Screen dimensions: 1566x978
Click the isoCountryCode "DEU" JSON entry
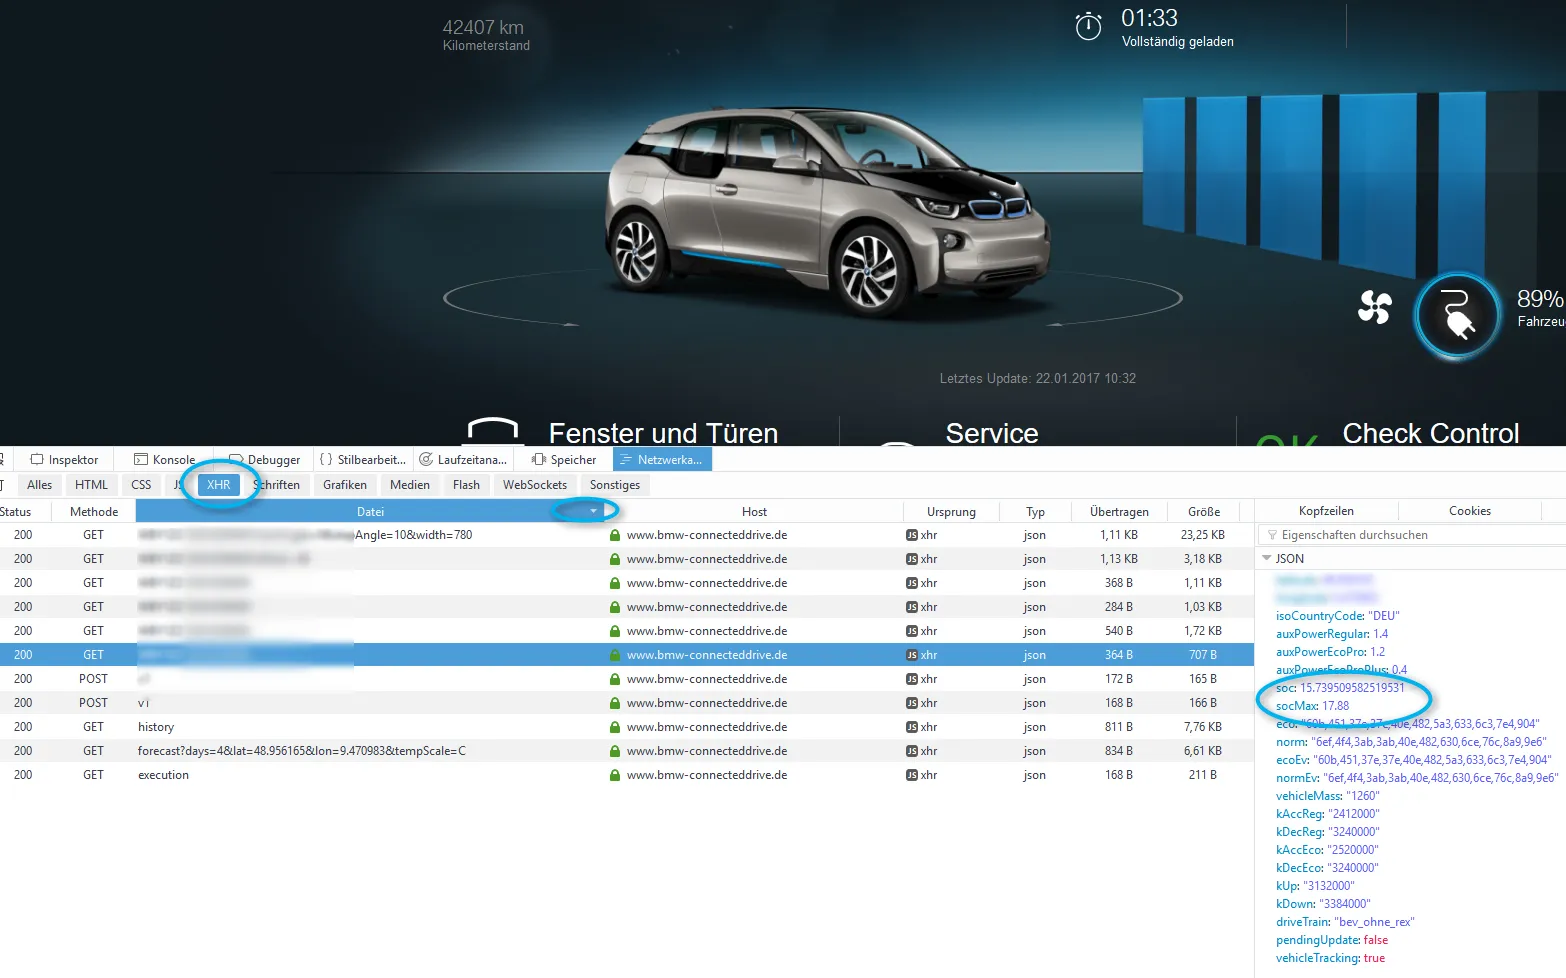pyautogui.click(x=1338, y=616)
